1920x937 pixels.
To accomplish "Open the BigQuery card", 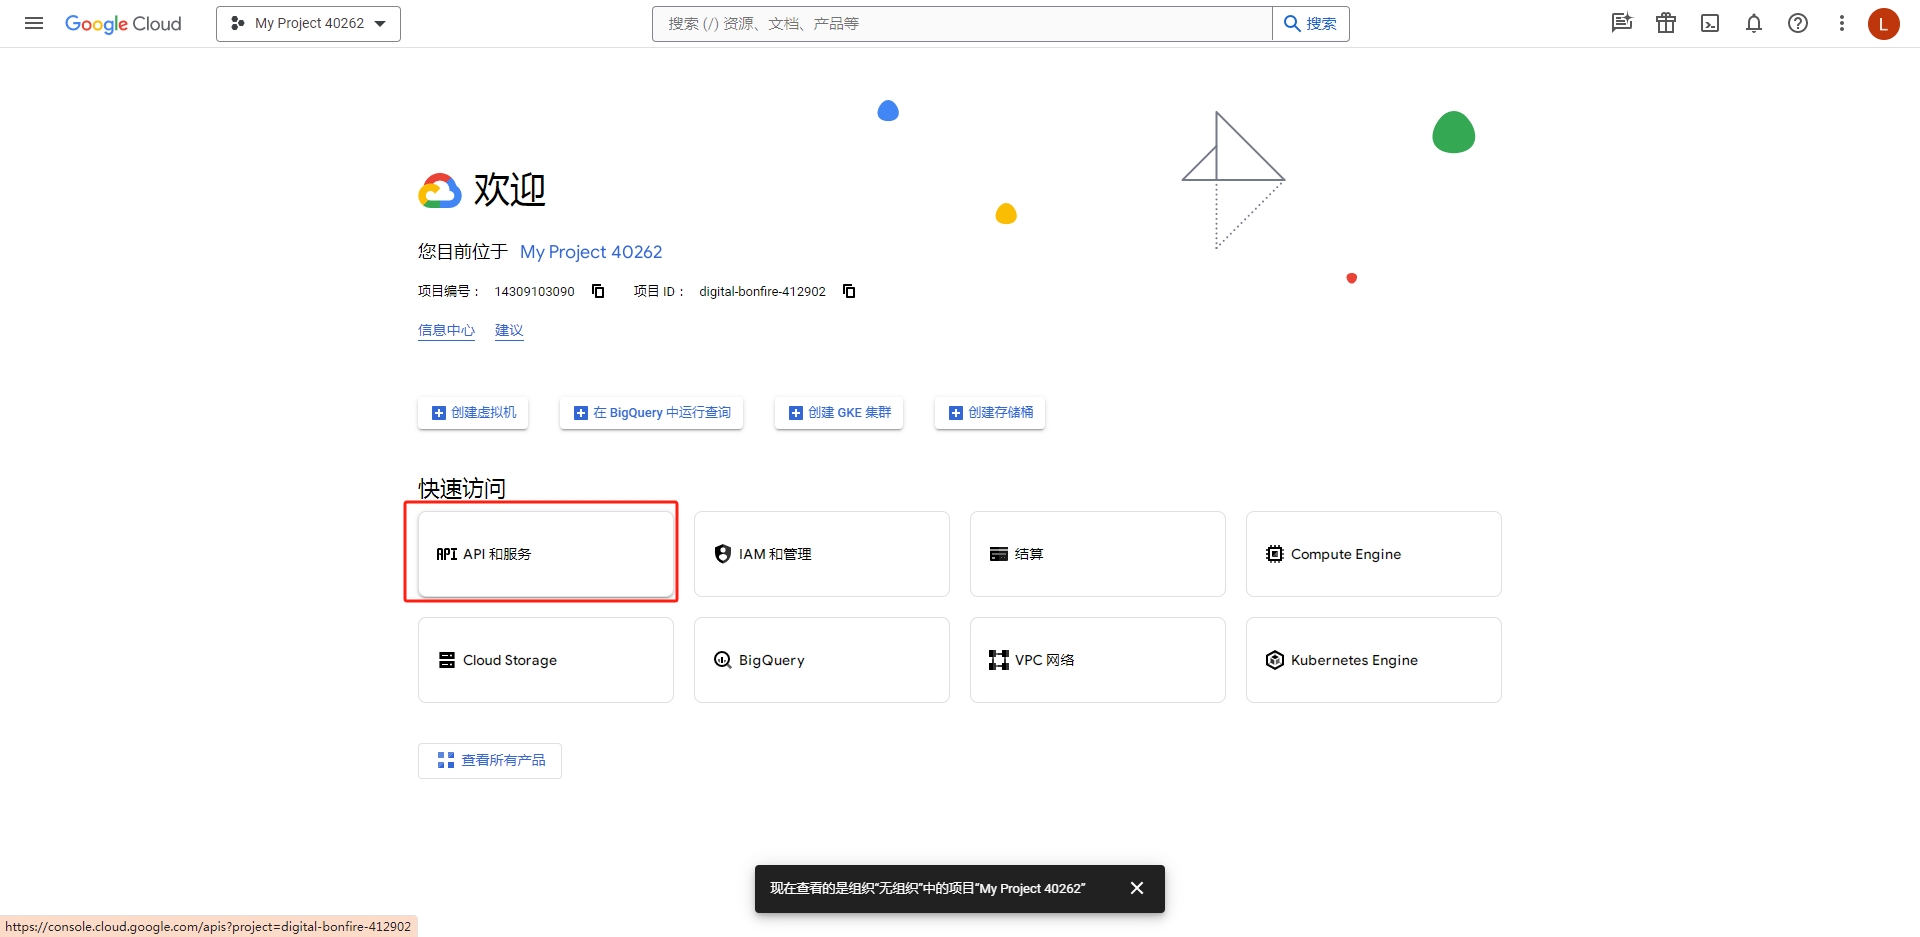I will (822, 660).
